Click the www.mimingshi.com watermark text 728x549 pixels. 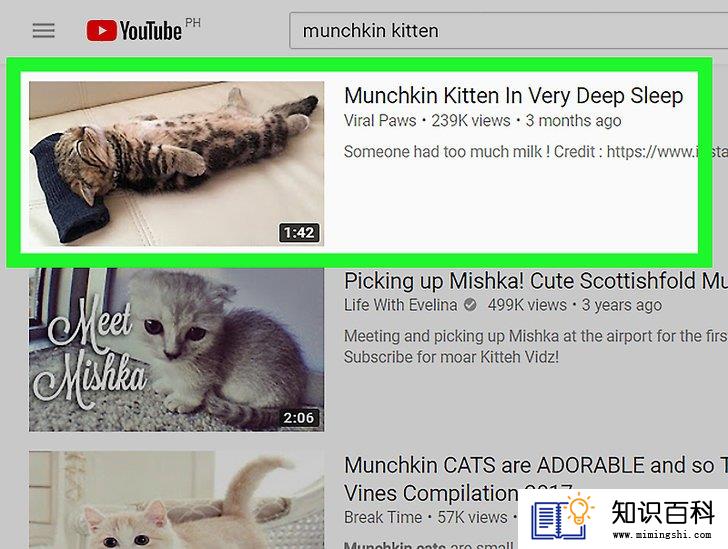[662, 535]
